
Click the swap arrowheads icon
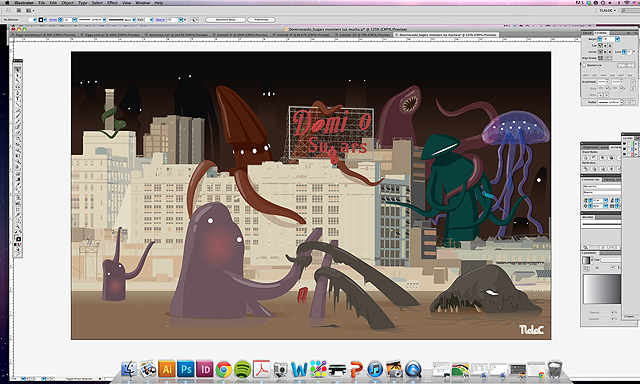click(633, 82)
